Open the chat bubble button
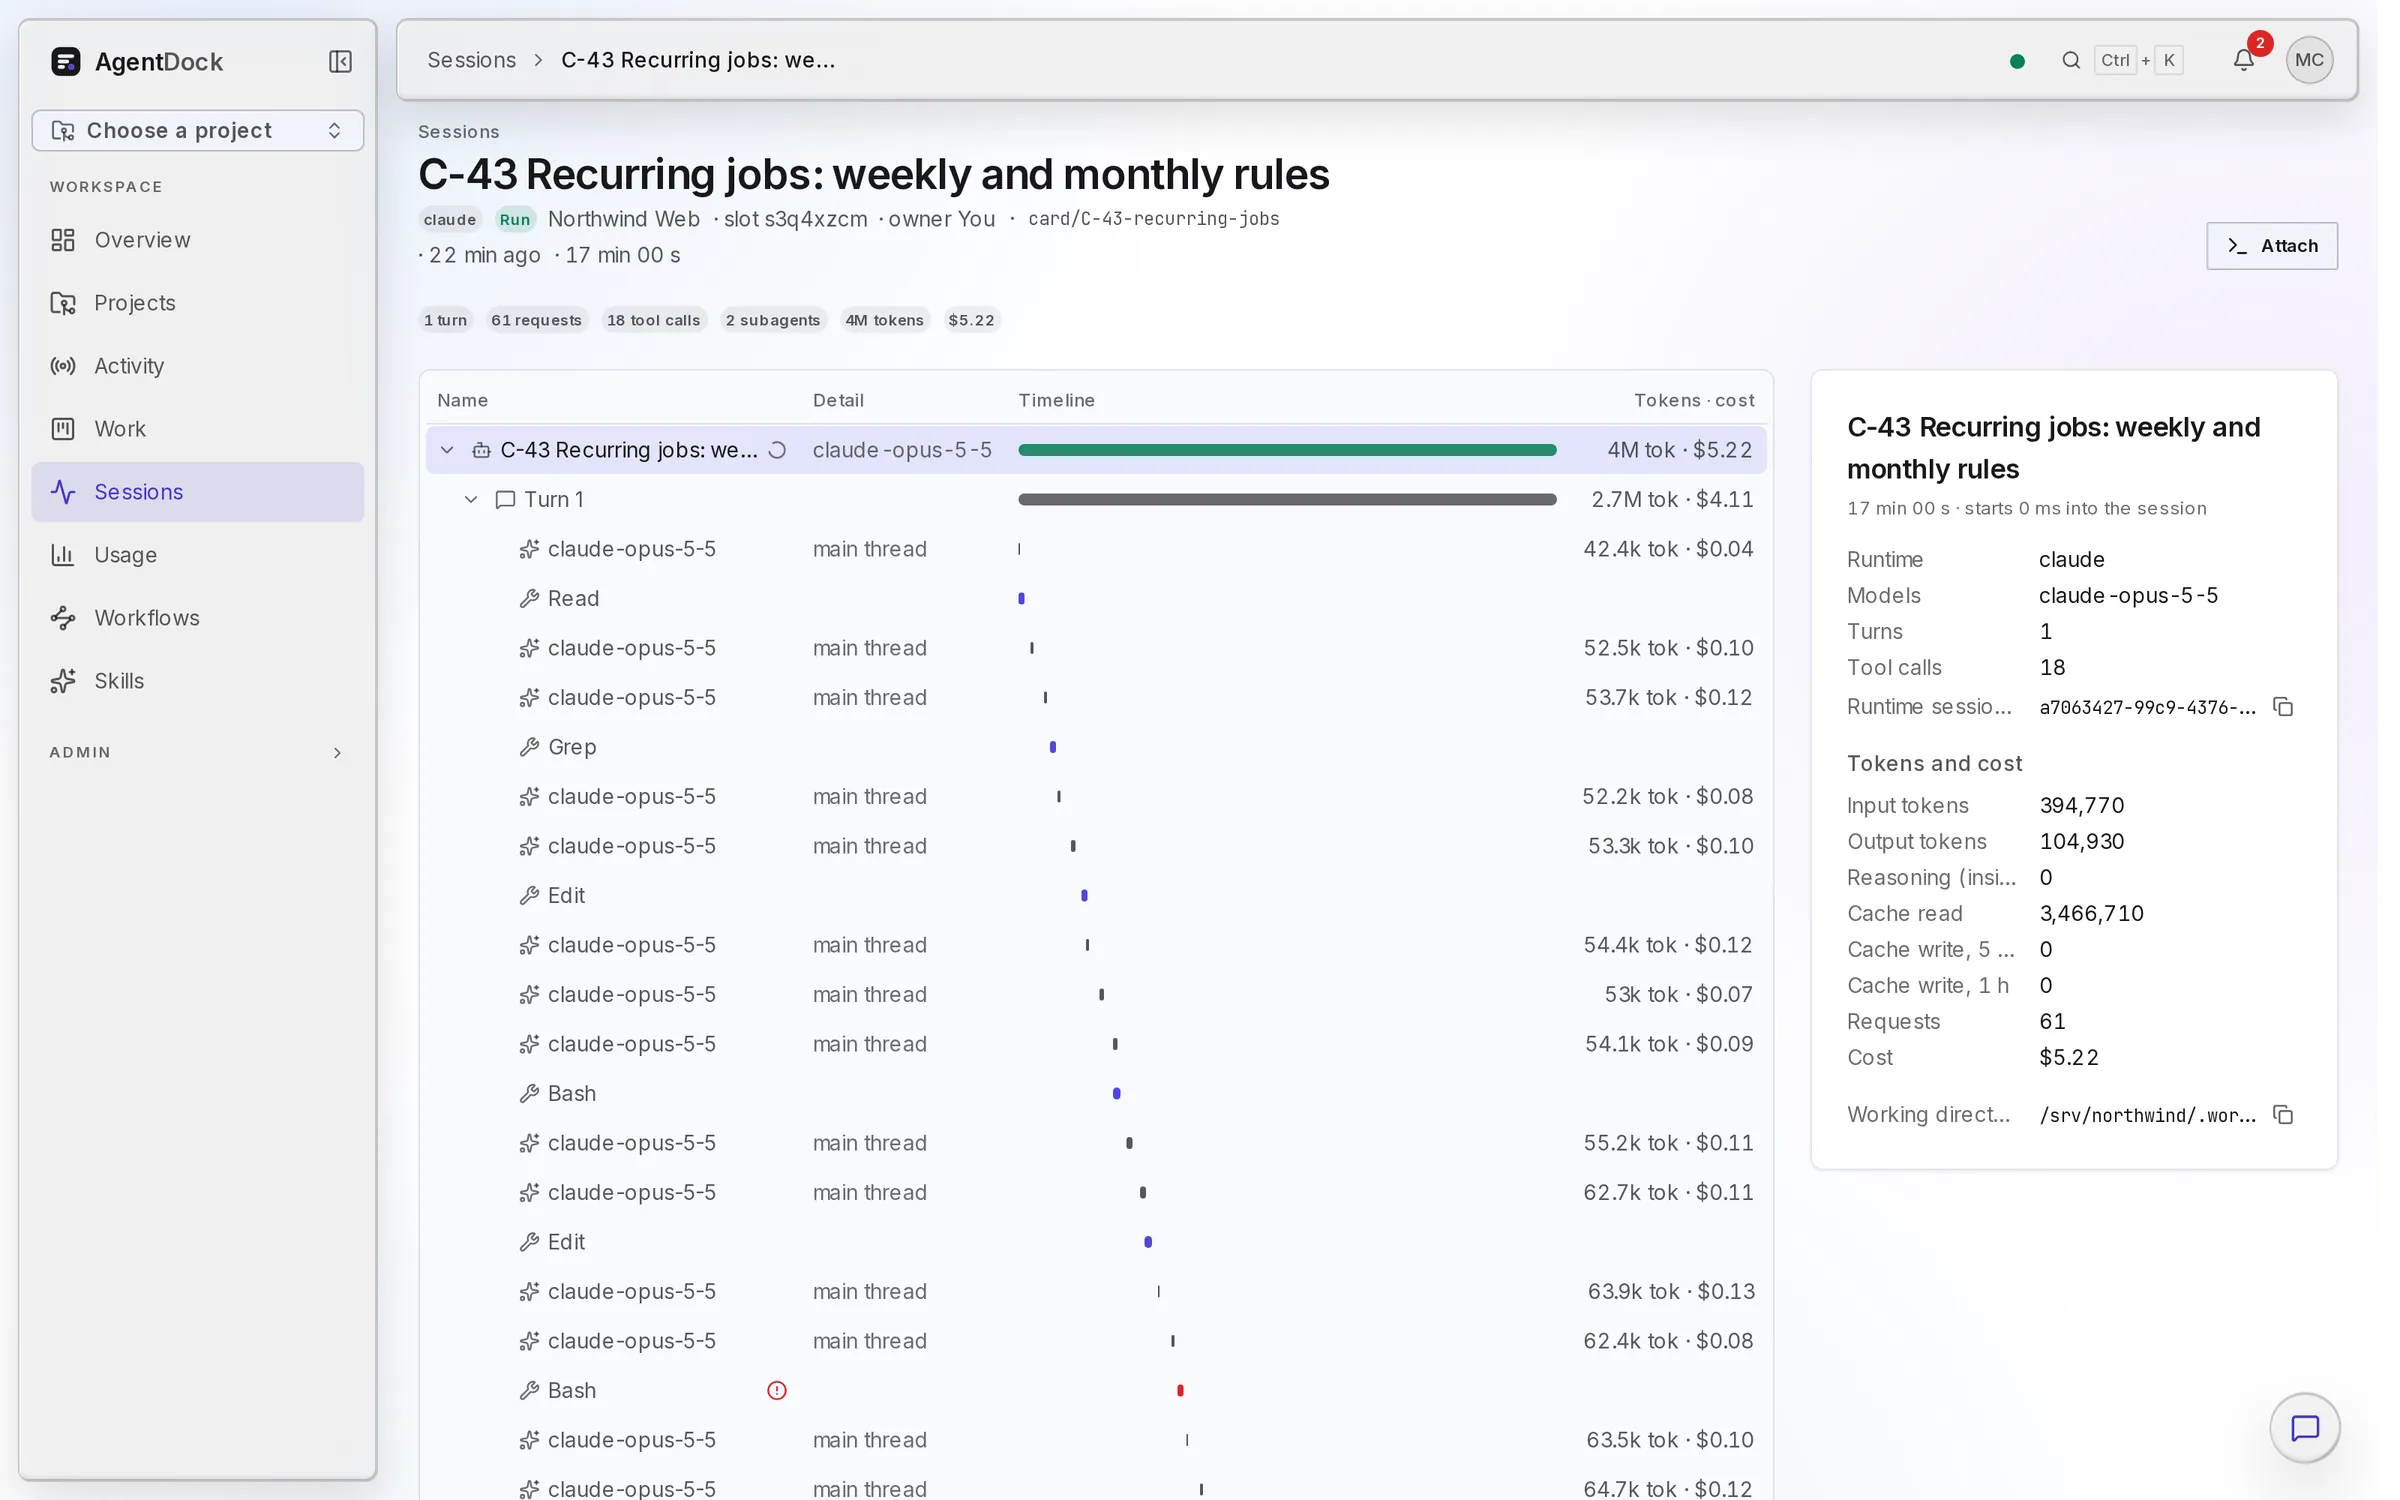This screenshot has width=2400, height=1500. click(x=2304, y=1428)
